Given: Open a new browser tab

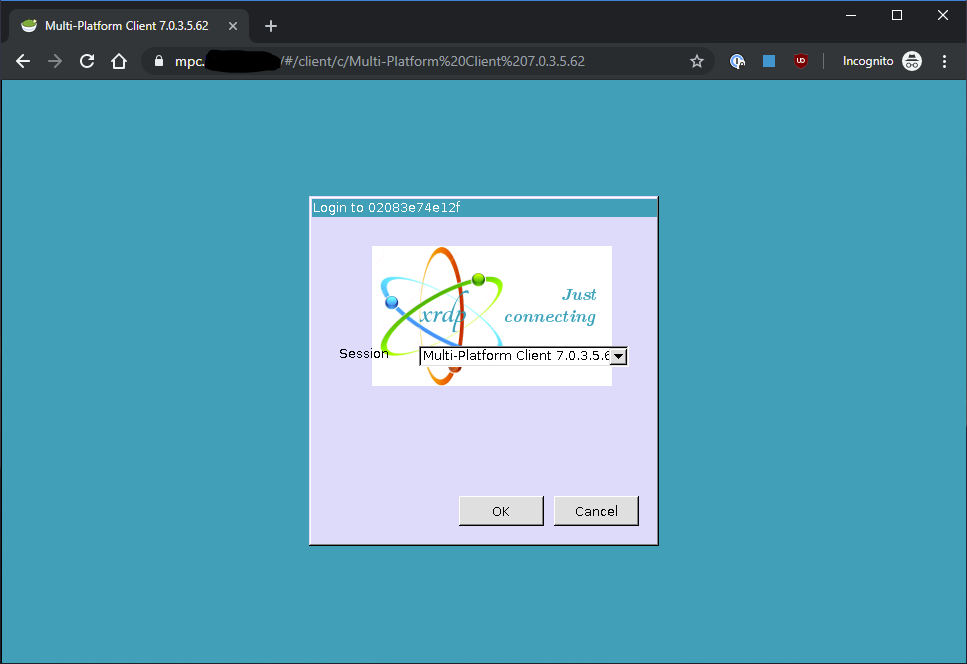Looking at the screenshot, I should (x=271, y=26).
